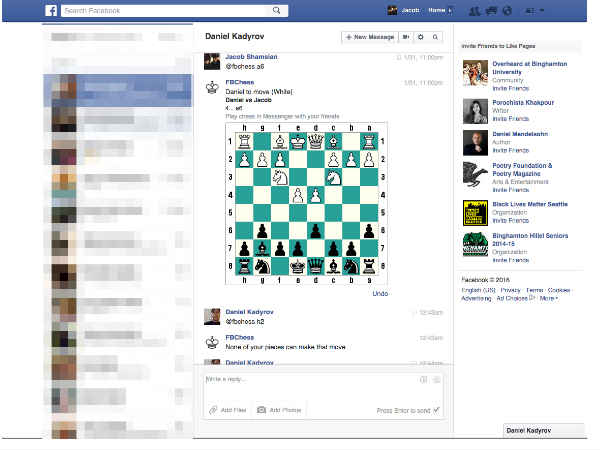Go to Home in the top bar
The width and height of the screenshot is (600, 450).
tap(437, 10)
